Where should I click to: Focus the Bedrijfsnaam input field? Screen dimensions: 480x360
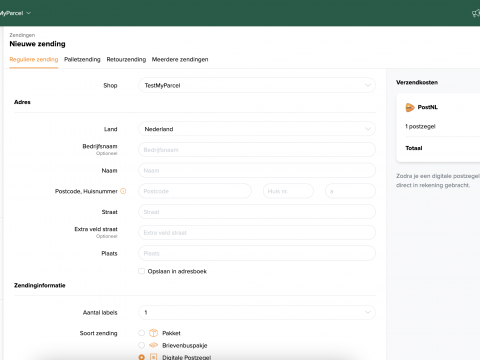(257, 150)
